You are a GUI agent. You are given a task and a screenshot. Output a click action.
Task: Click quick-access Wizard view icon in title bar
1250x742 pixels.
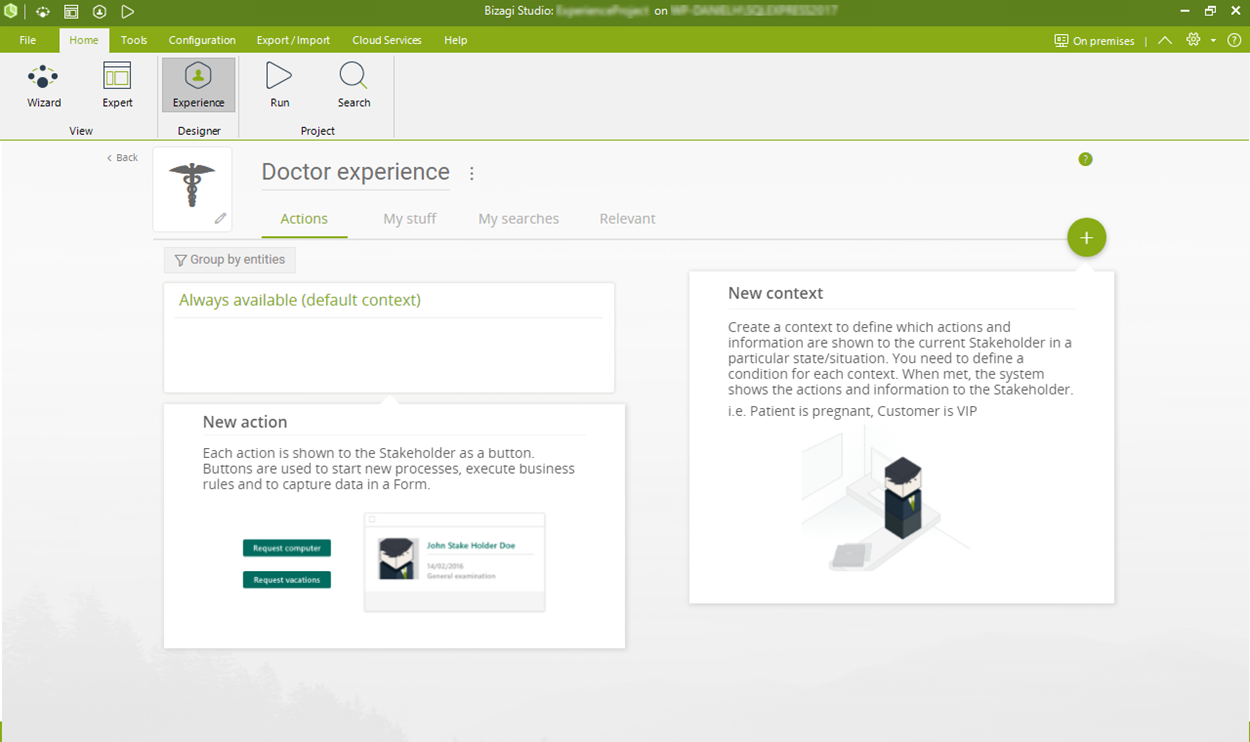click(42, 12)
